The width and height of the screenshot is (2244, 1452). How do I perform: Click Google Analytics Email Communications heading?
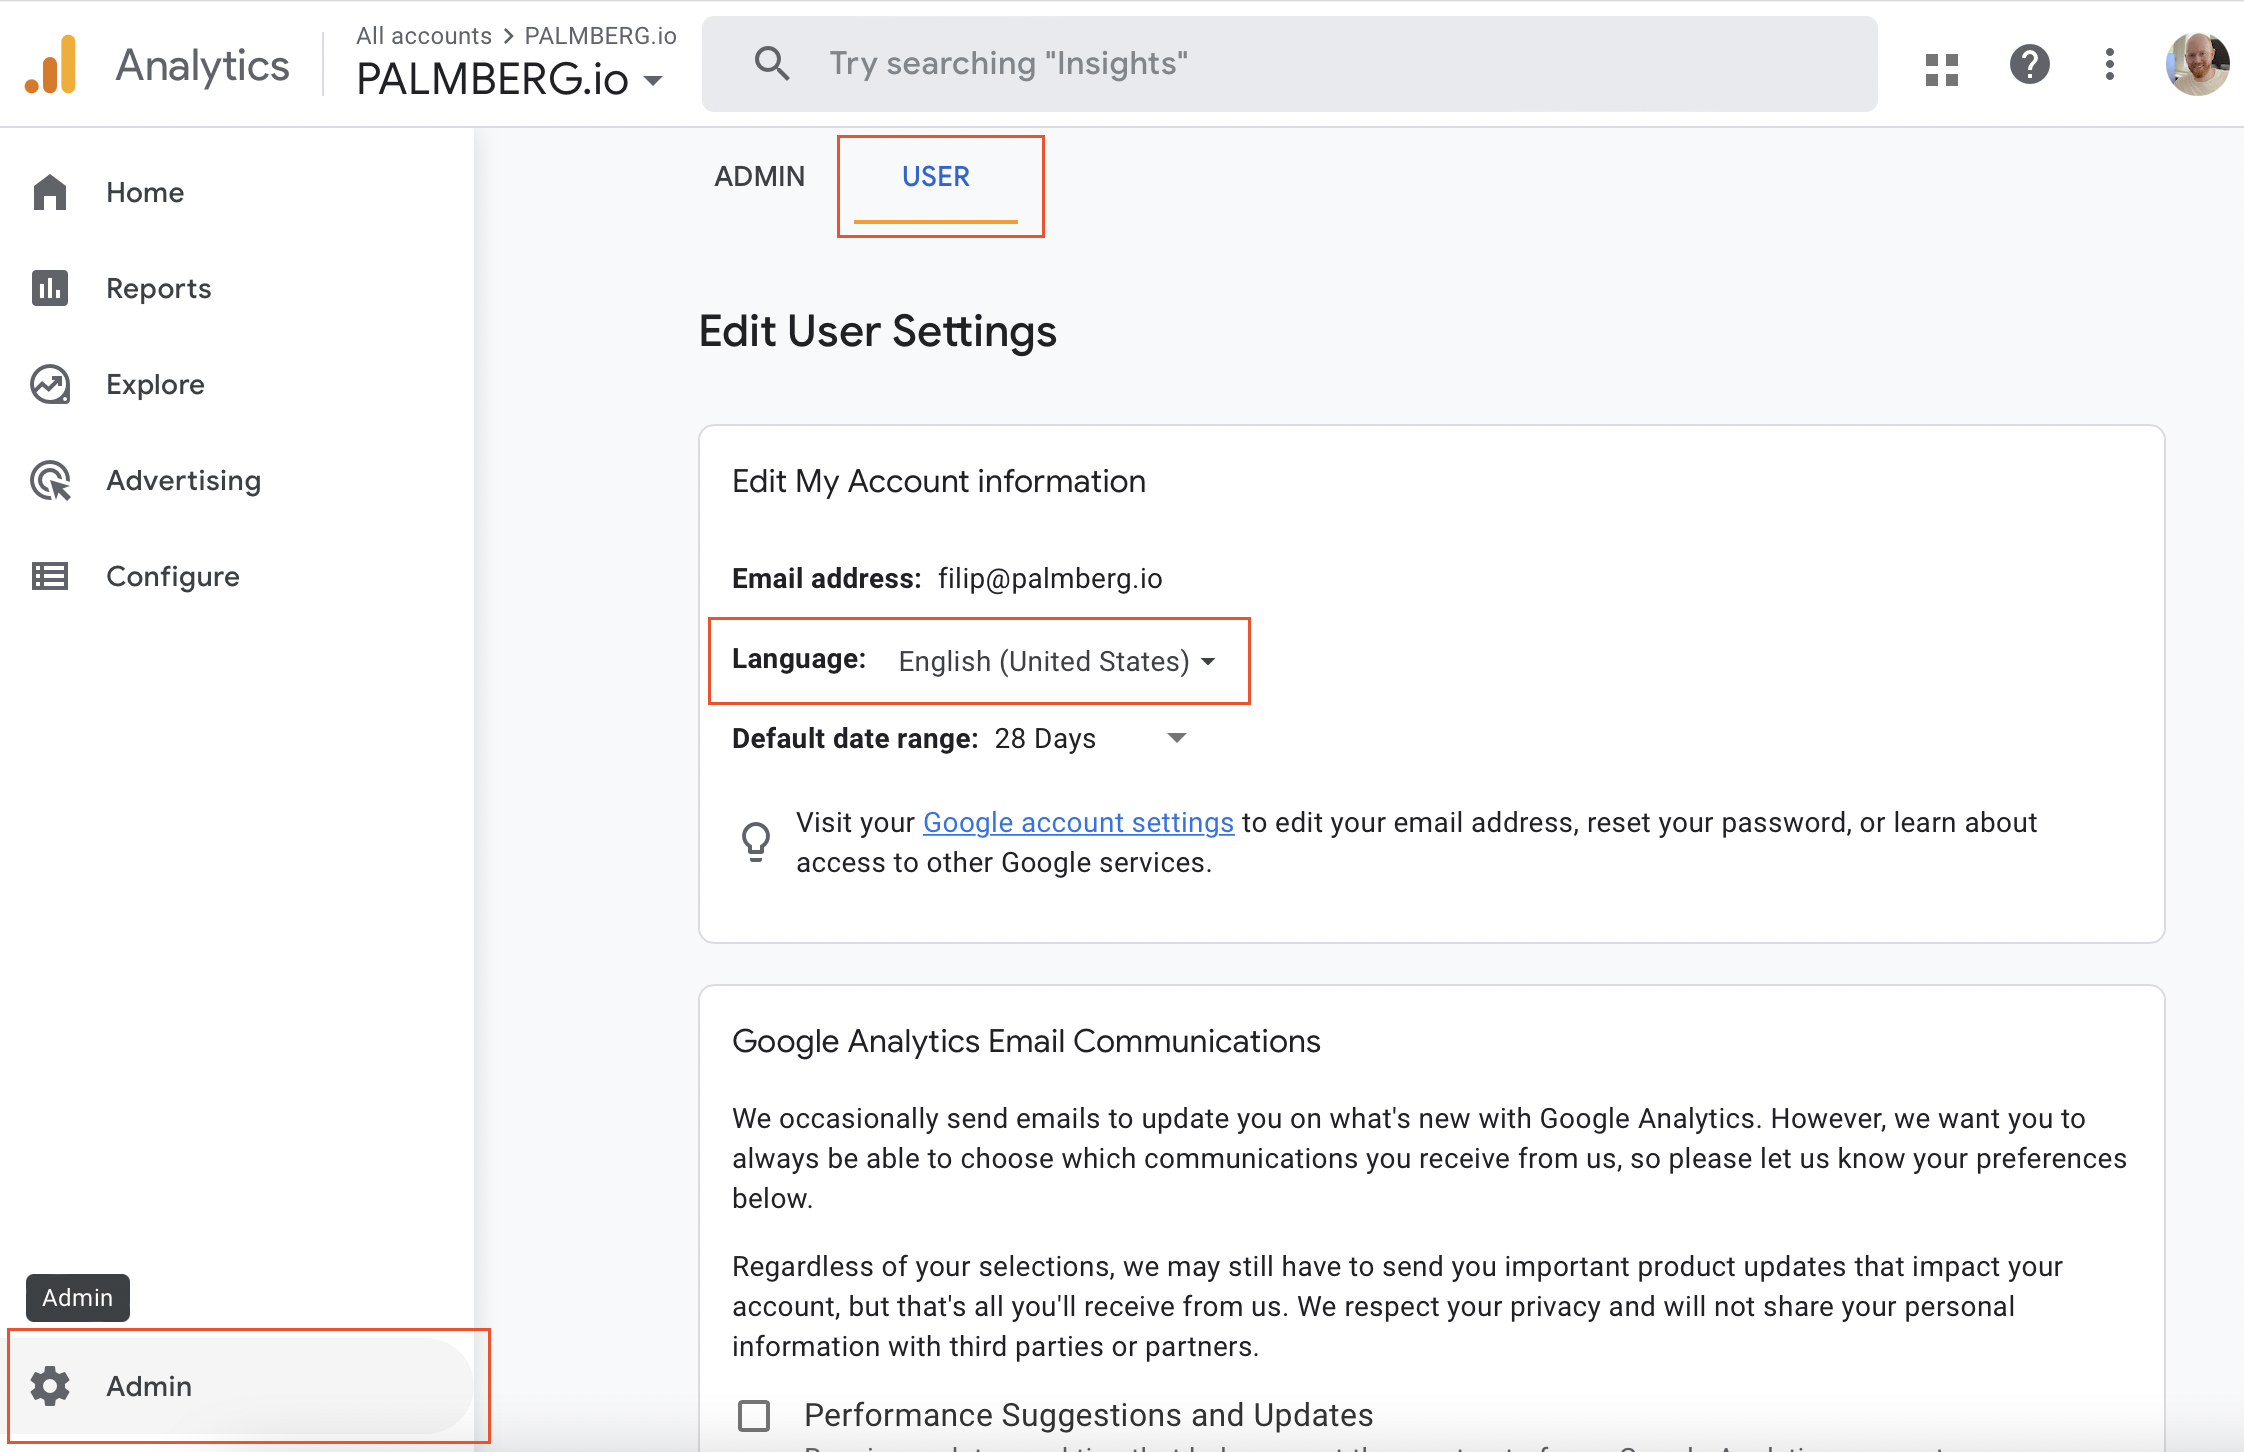pyautogui.click(x=1026, y=1041)
